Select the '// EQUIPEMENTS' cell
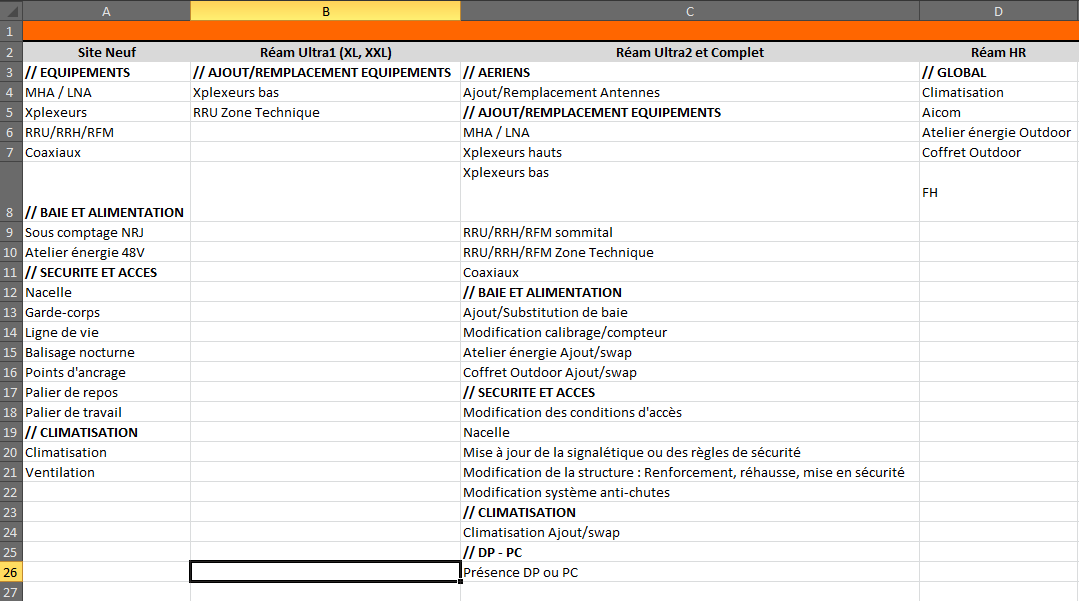This screenshot has width=1079, height=601. 105,72
